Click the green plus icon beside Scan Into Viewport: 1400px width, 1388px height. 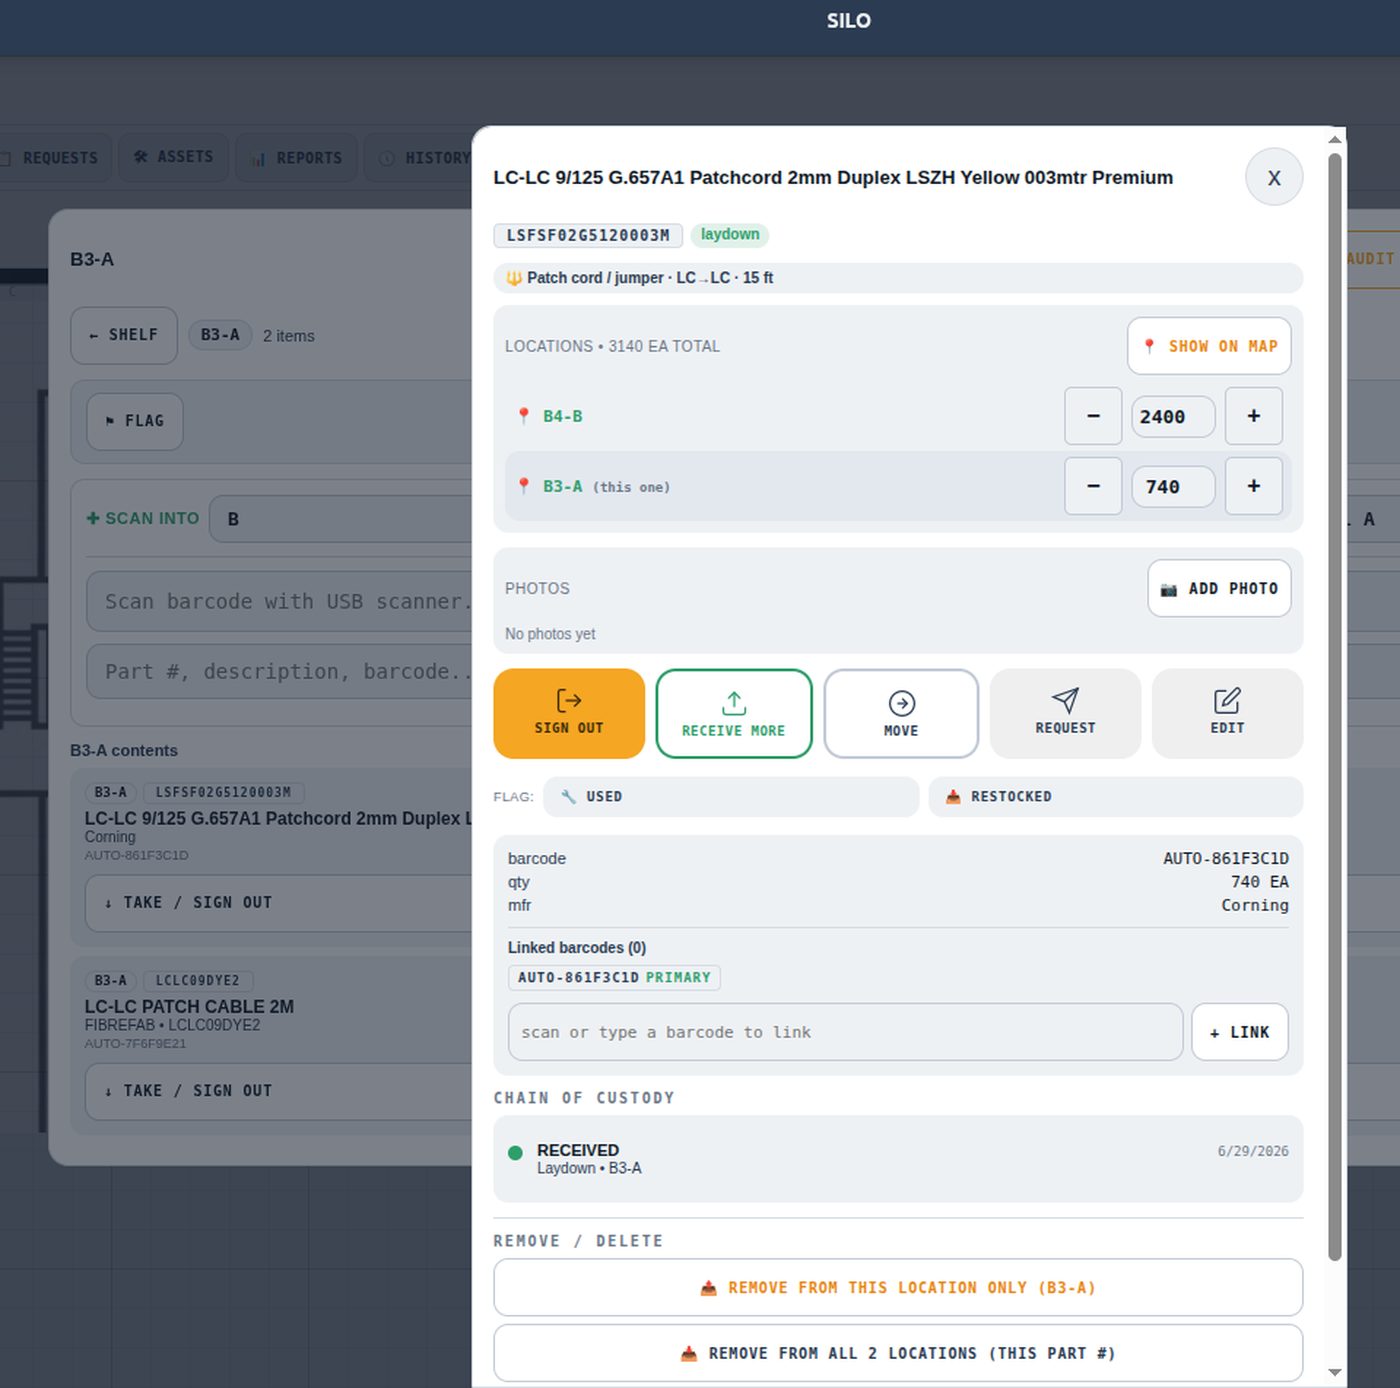(x=93, y=518)
